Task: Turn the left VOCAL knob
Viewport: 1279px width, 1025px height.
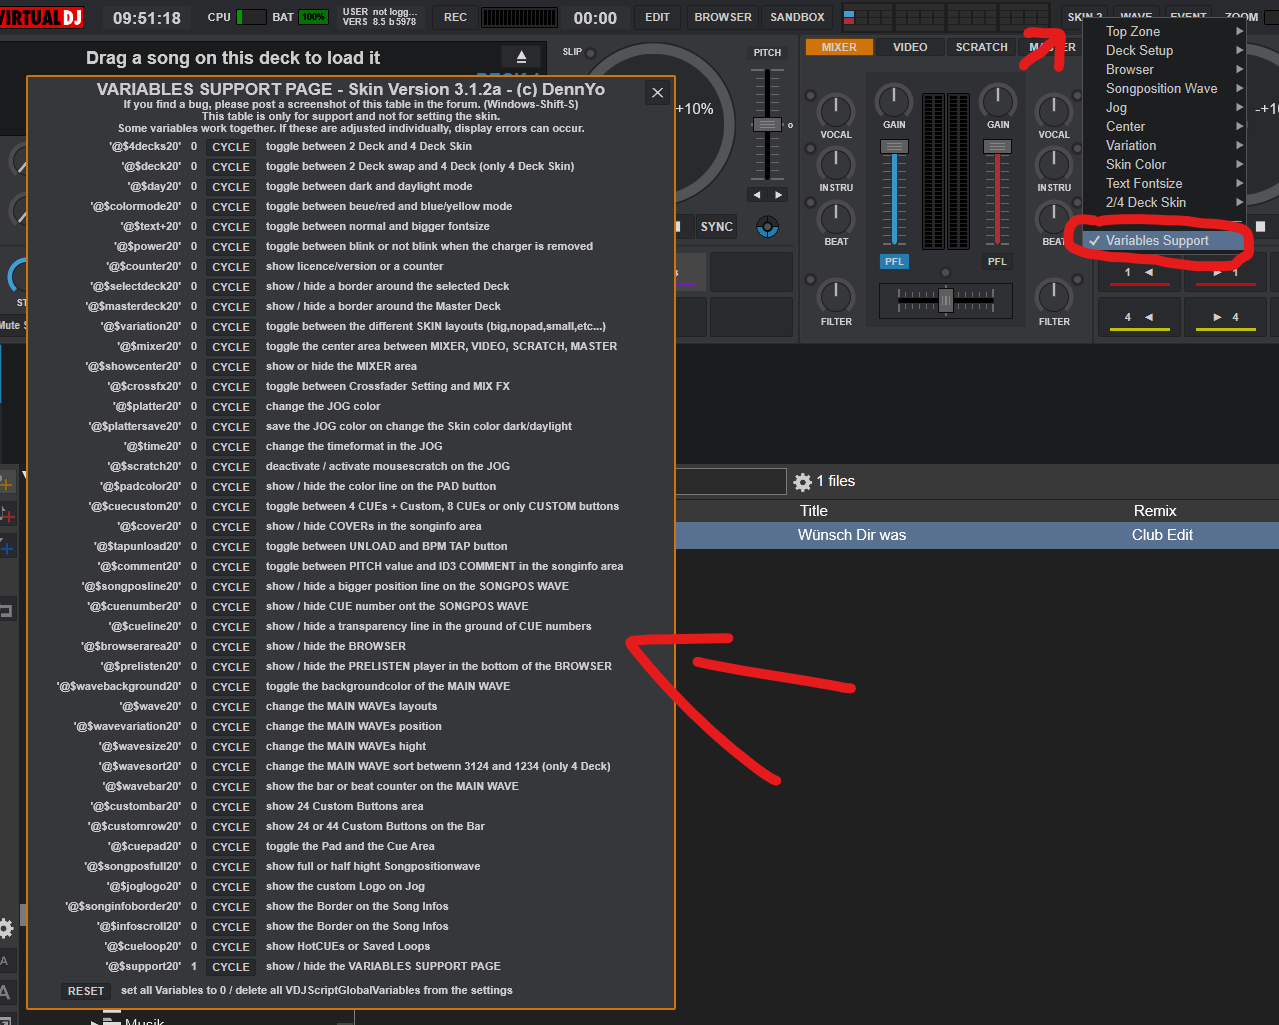Action: pos(836,111)
